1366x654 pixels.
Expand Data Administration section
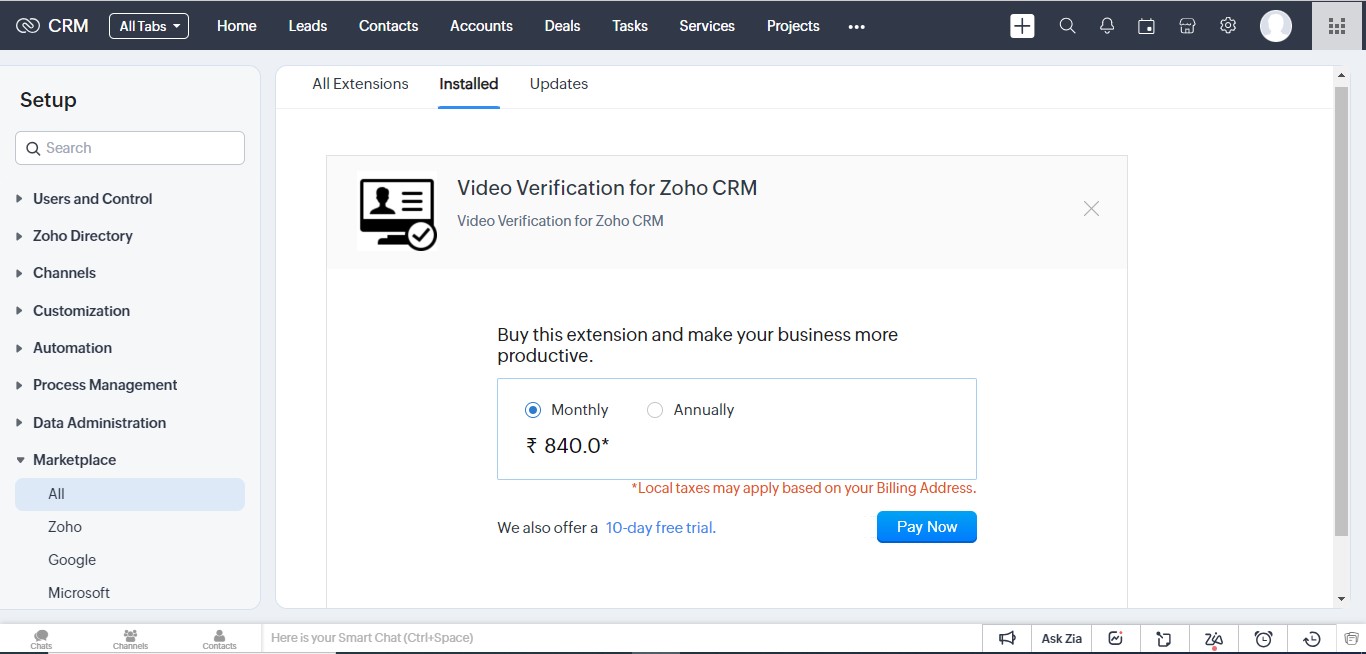(99, 423)
